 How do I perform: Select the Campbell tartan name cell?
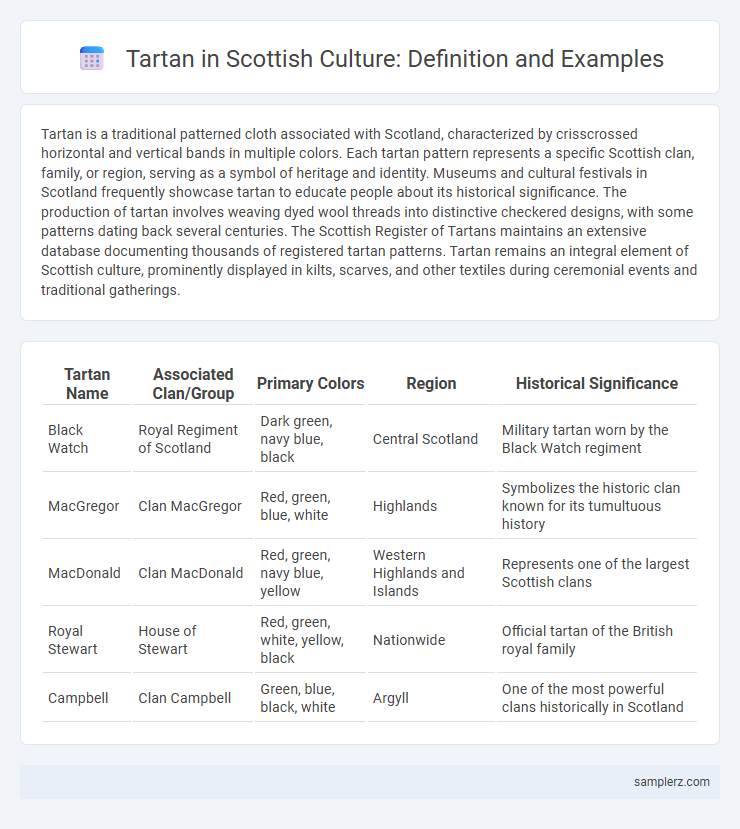click(87, 698)
